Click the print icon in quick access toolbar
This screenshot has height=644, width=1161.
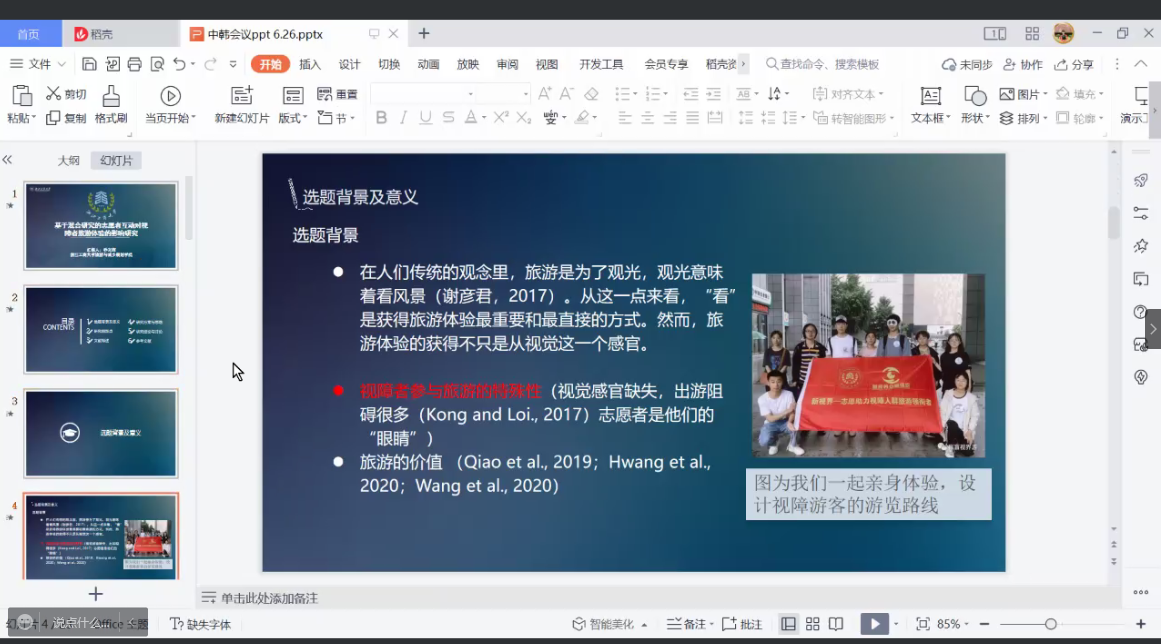tap(134, 64)
